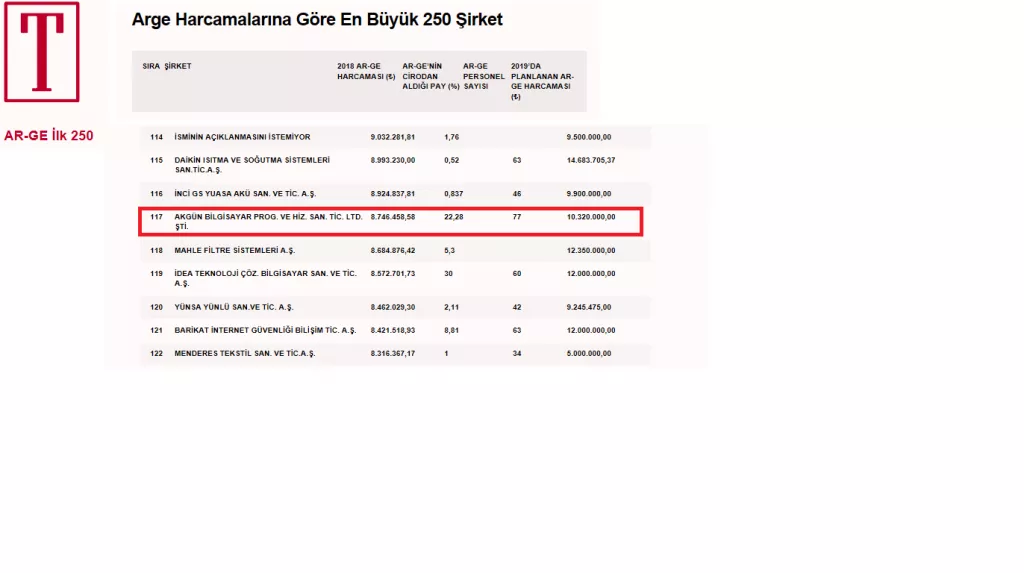
Task: Click the SIRA column header
Action: pyautogui.click(x=151, y=66)
